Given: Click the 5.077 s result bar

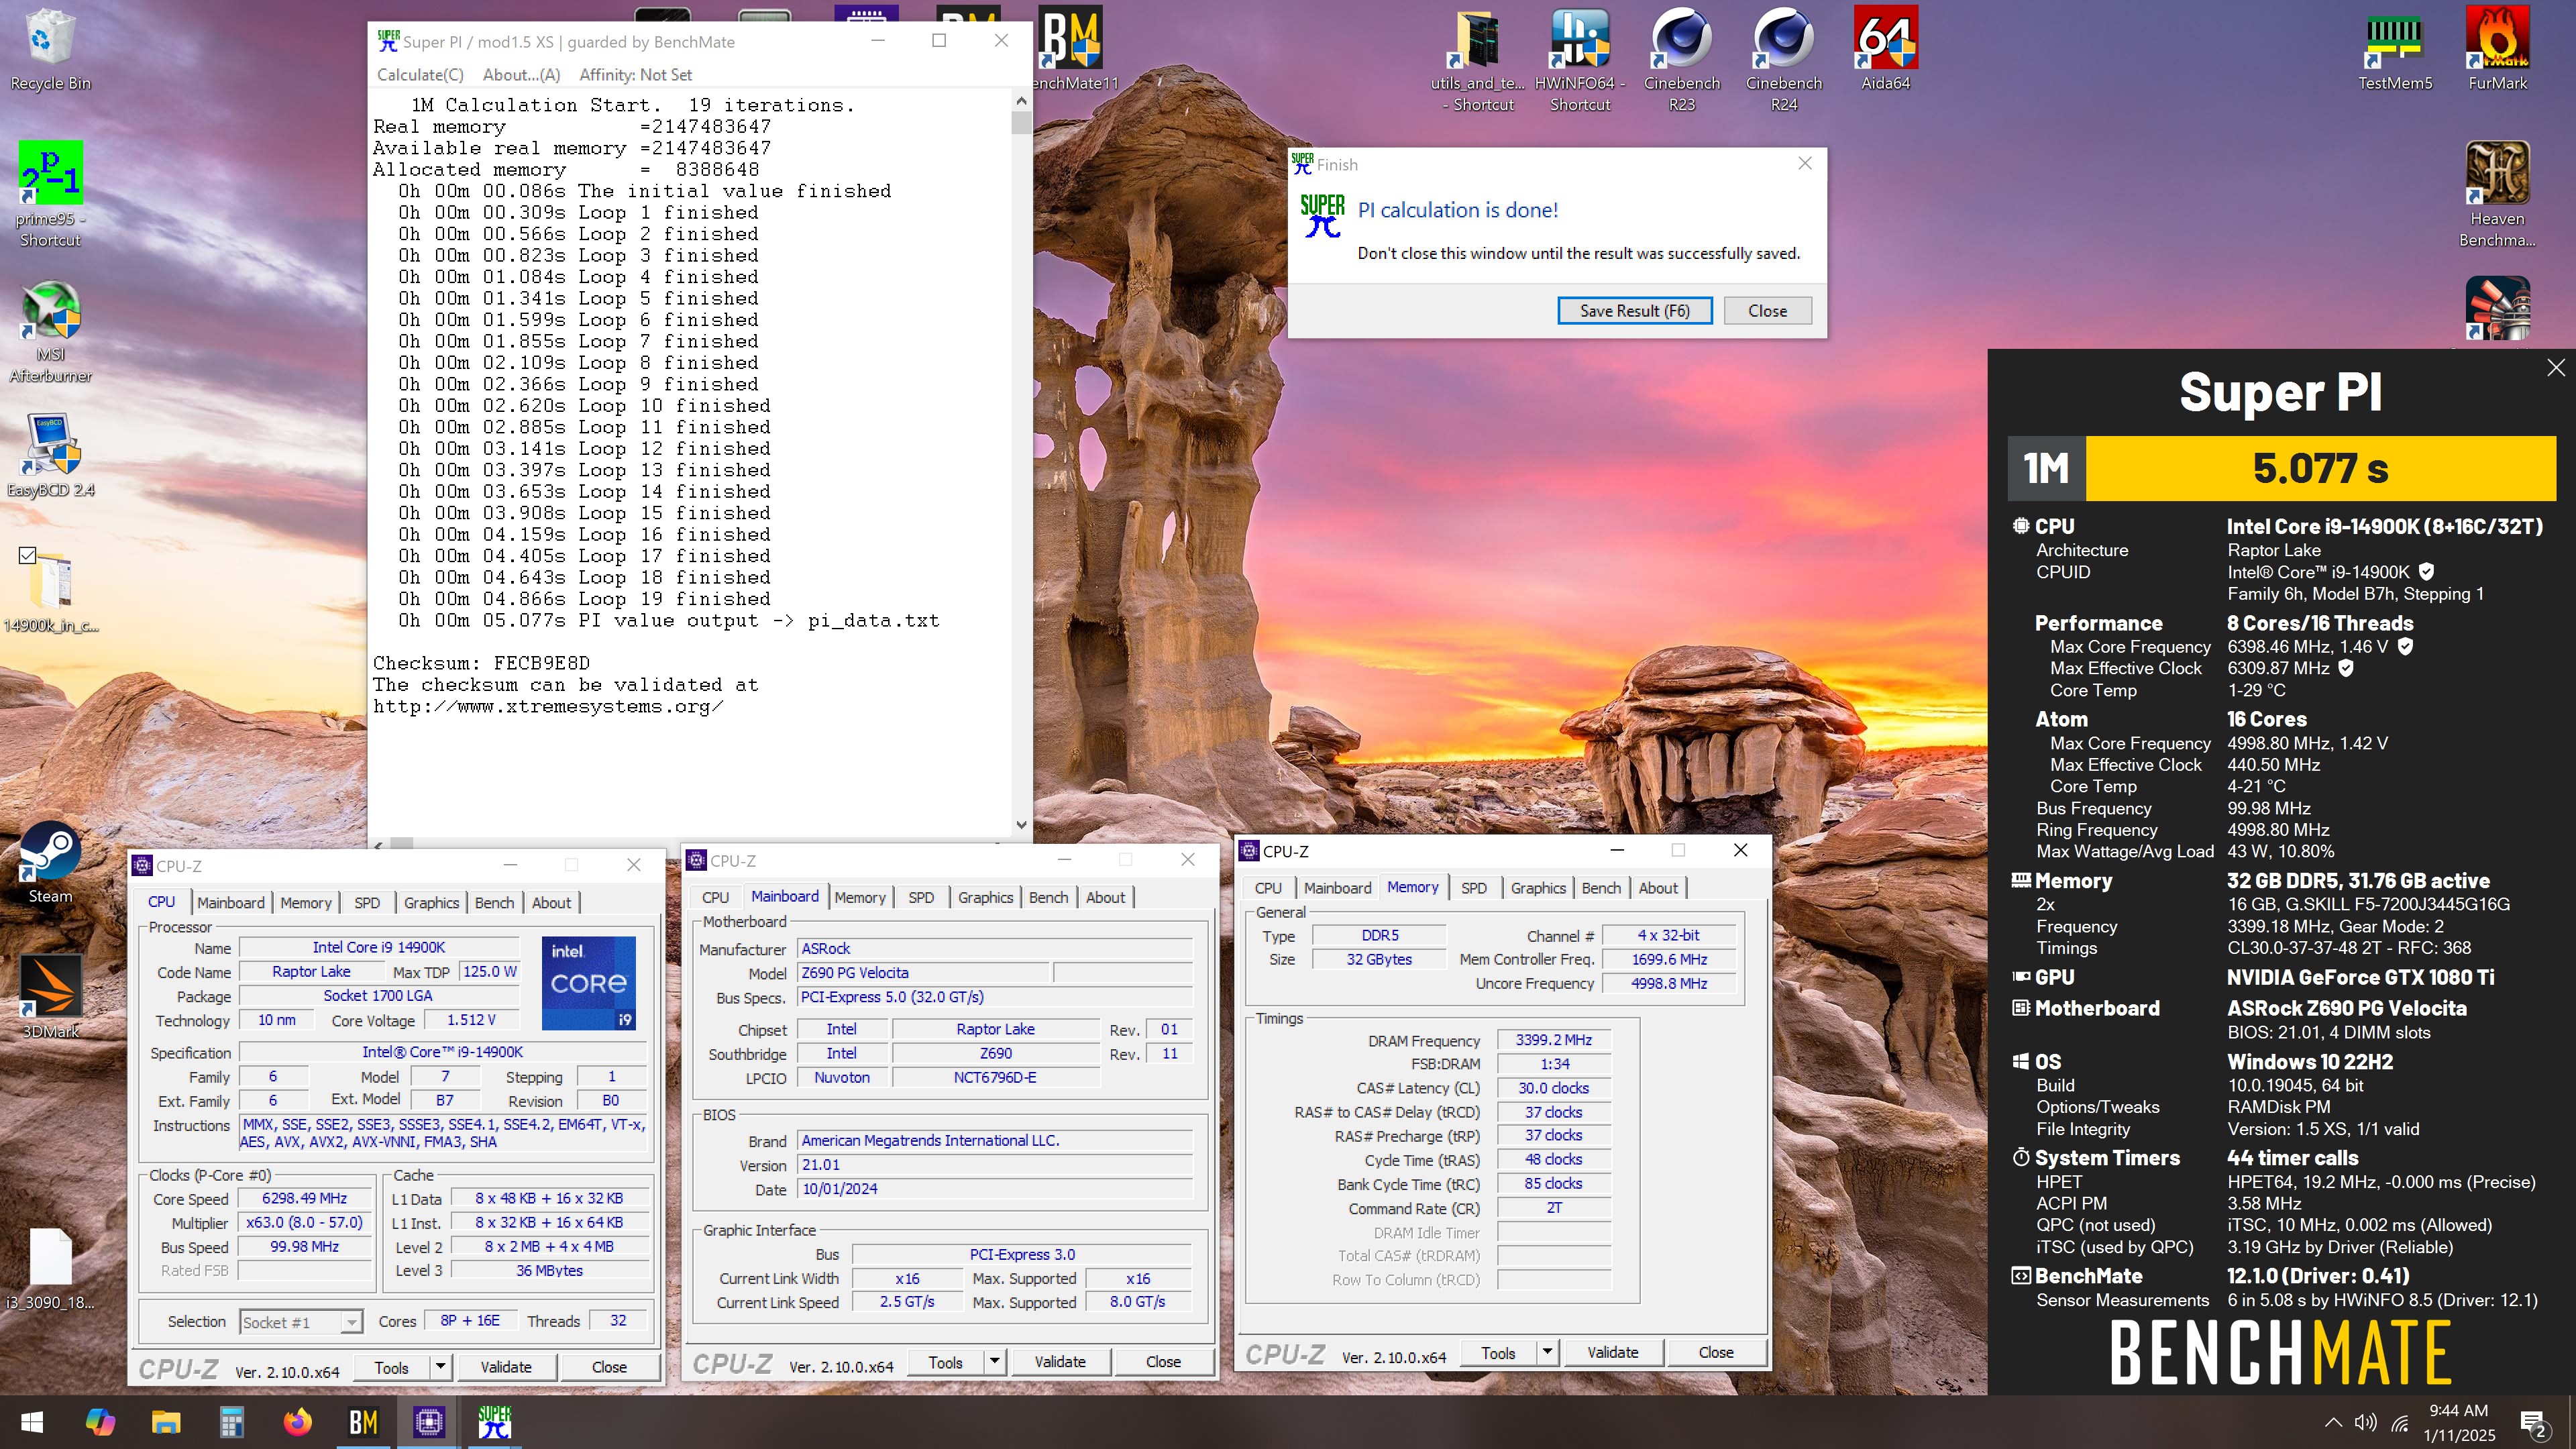Looking at the screenshot, I should (x=2320, y=468).
